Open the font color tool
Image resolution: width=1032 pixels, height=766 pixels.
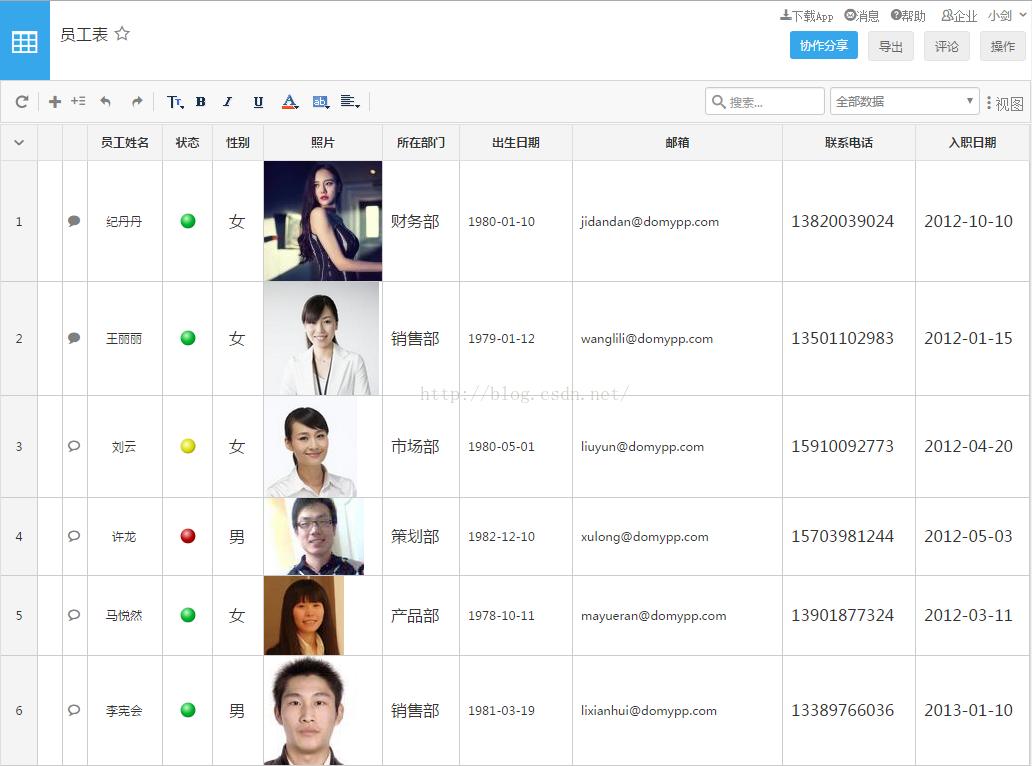[x=289, y=101]
